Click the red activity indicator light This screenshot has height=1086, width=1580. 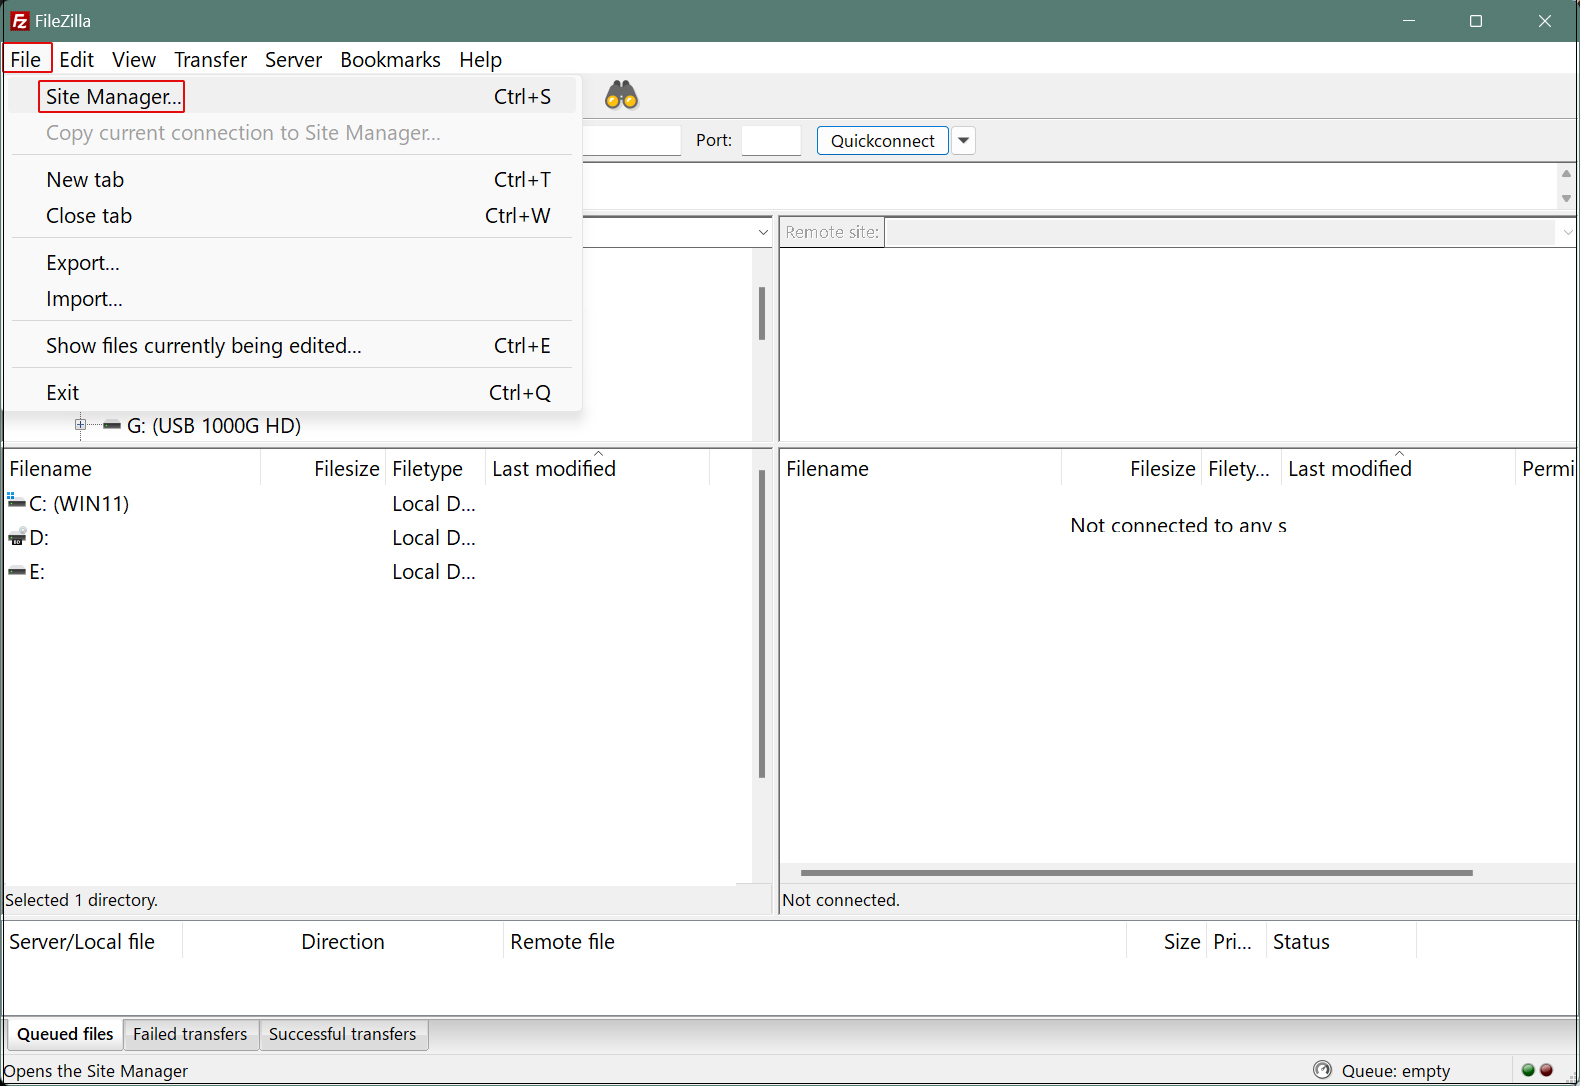(x=1546, y=1070)
